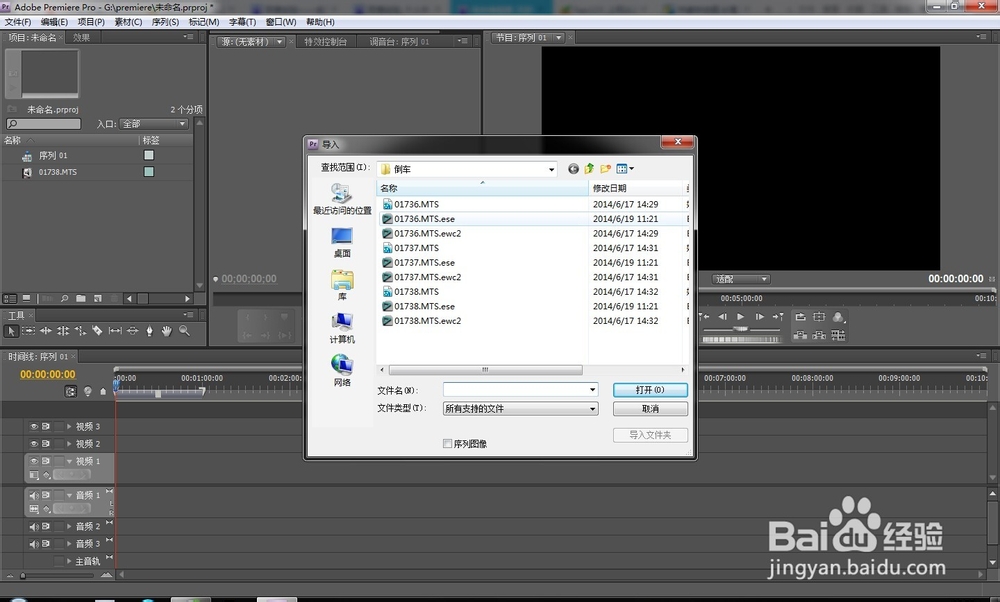
Task: Check the 序列图像 checkbox
Action: point(447,443)
